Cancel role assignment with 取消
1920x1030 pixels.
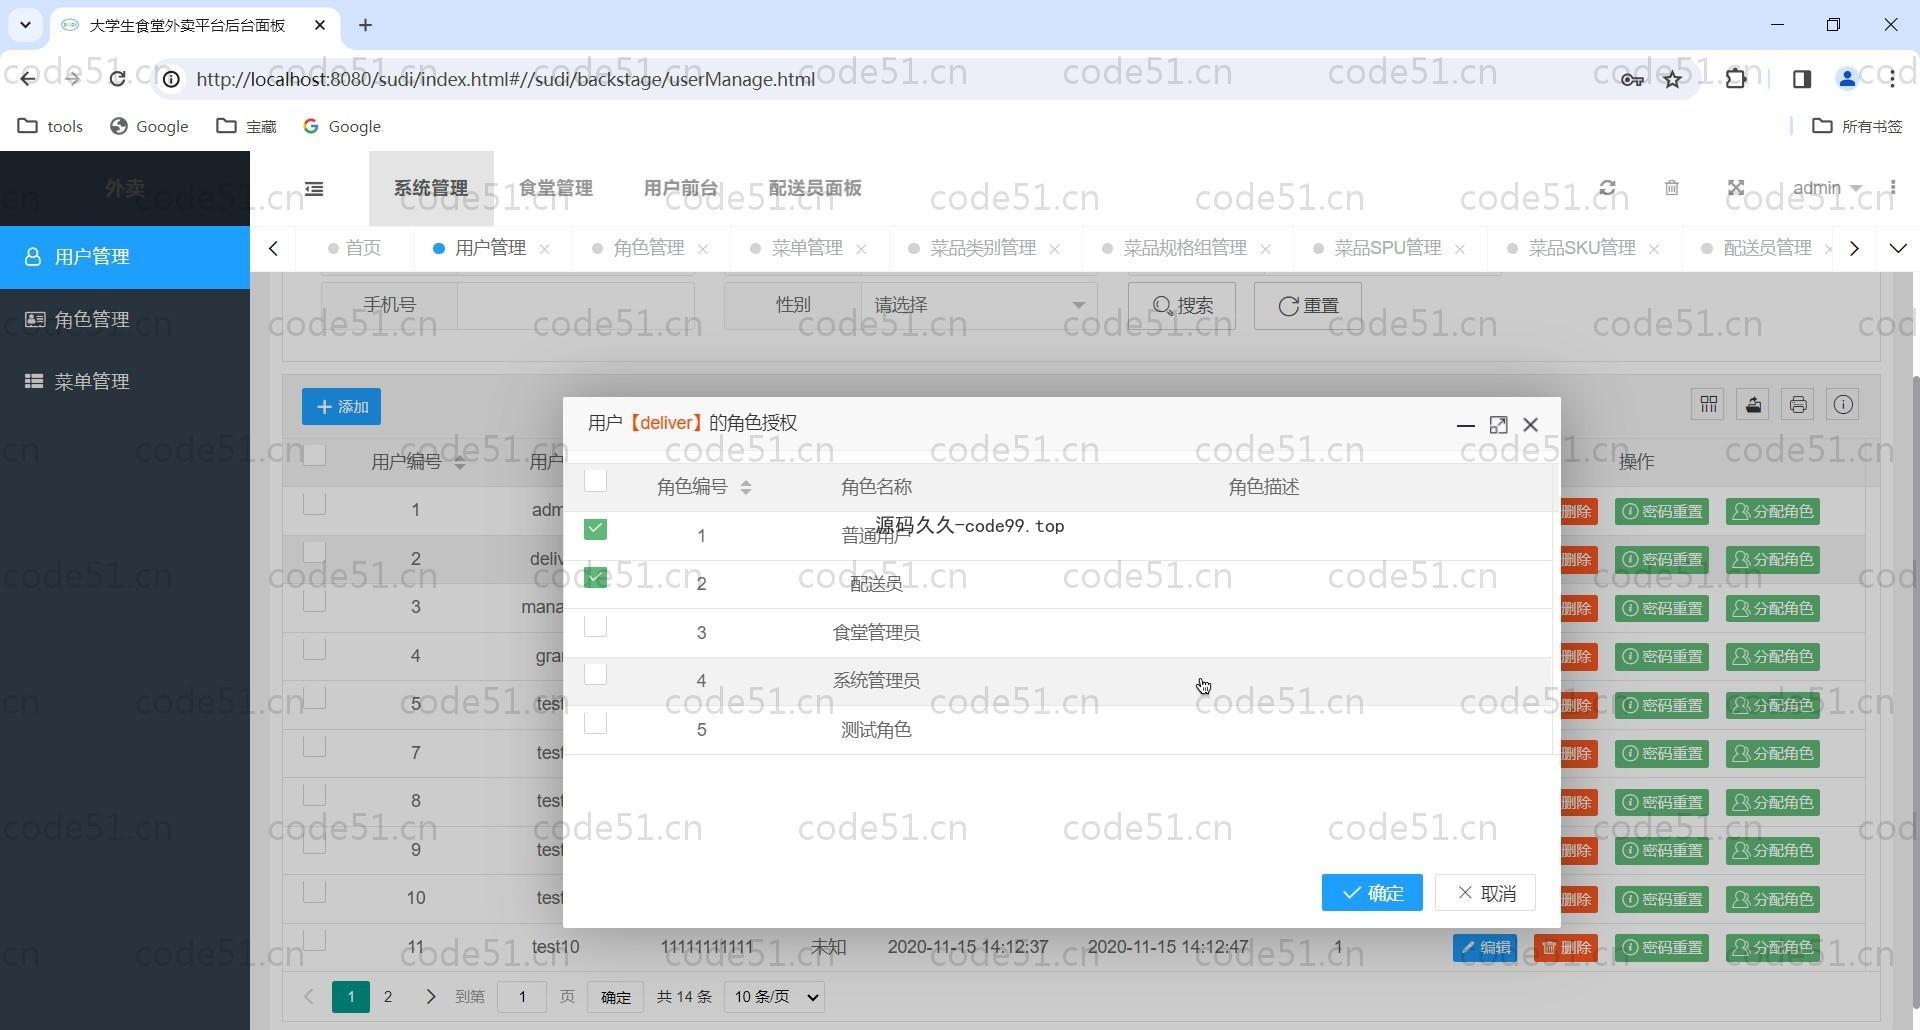click(x=1485, y=893)
